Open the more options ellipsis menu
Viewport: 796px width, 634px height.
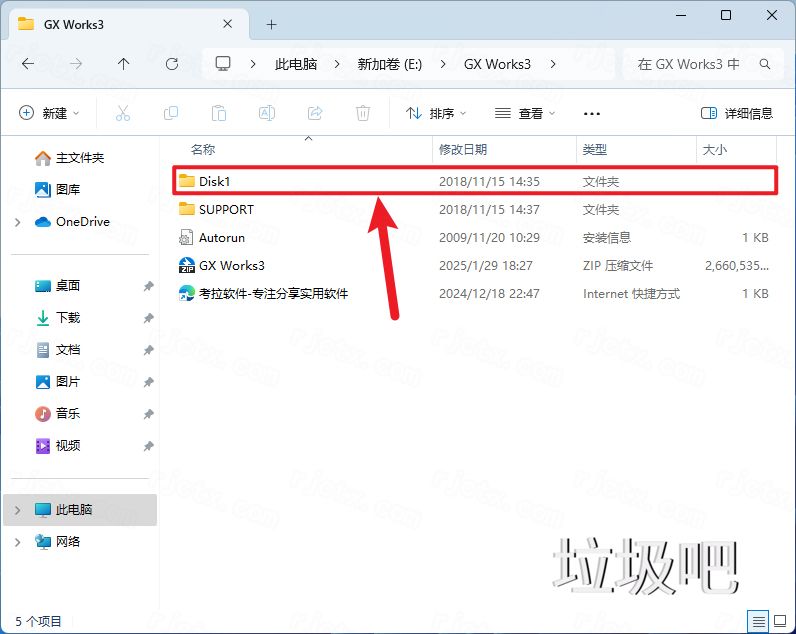click(592, 113)
